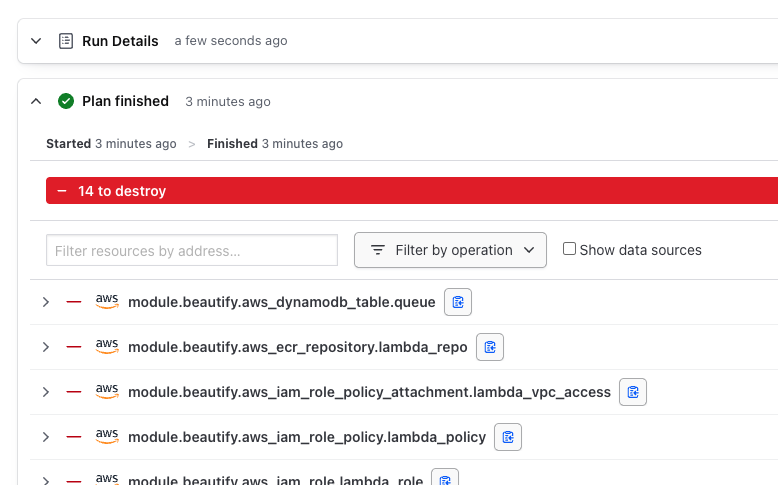778x485 pixels.
Task: Collapse the Plan finished section
Action: [x=36, y=101]
